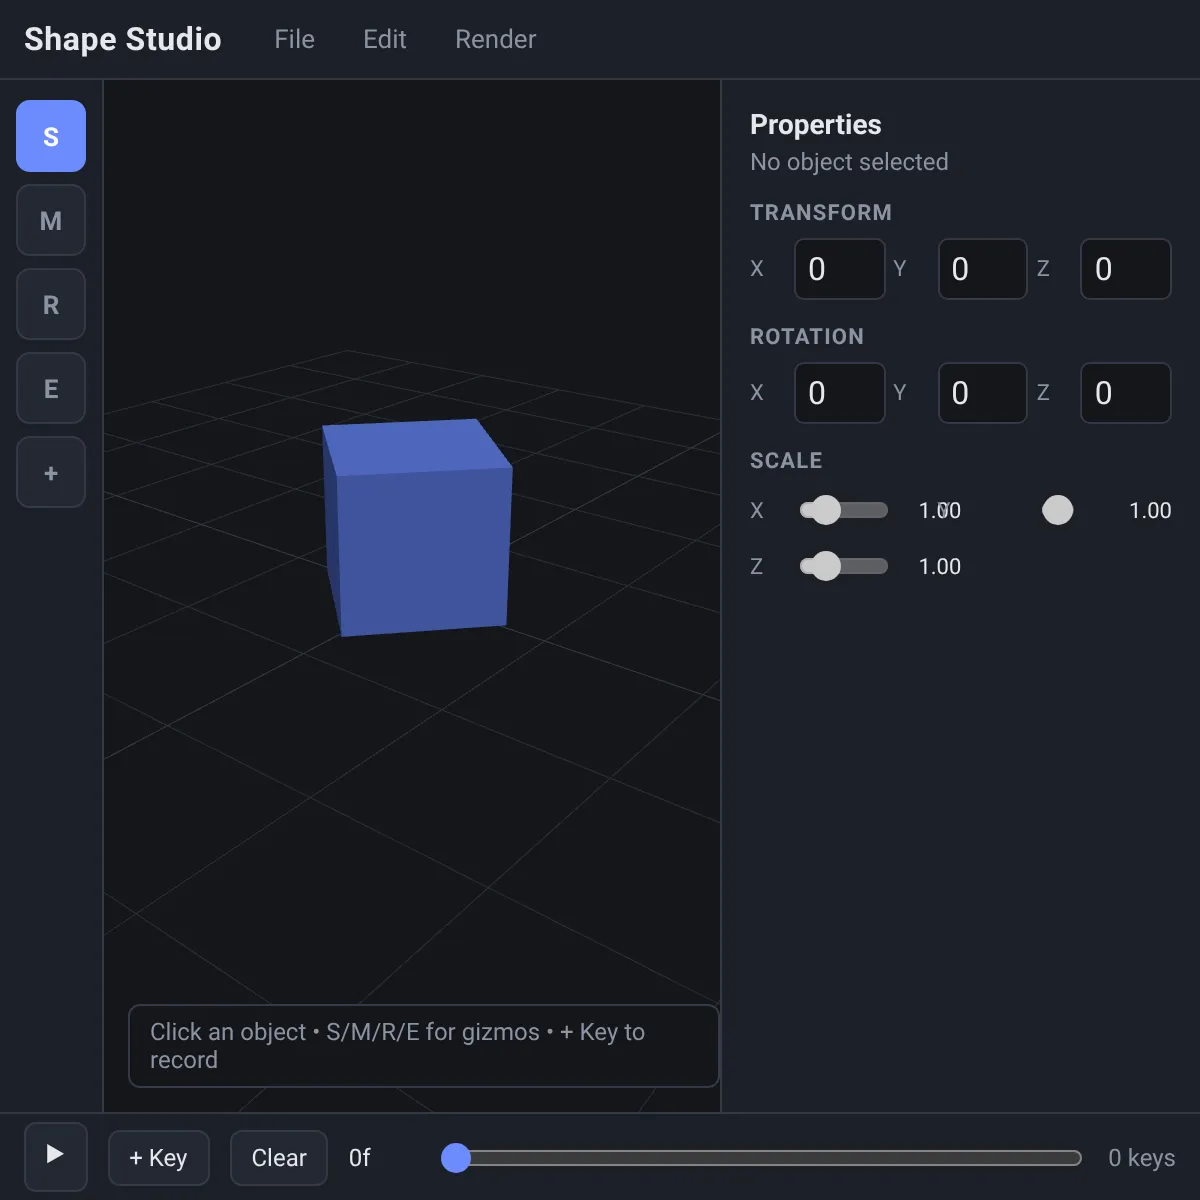Add a new object with plus tool

click(51, 472)
